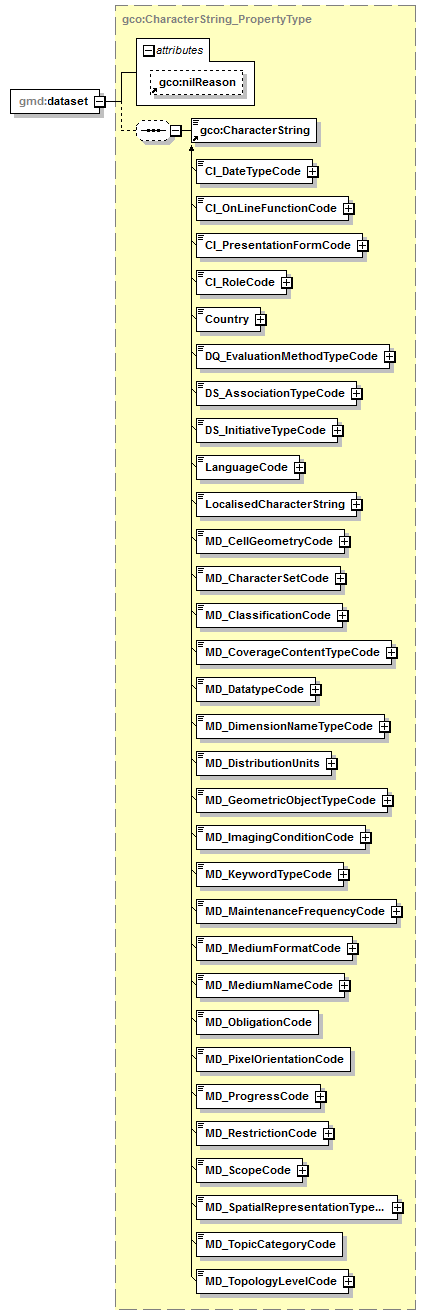Expand MD_CharacterSetCode element
Image resolution: width=426 pixels, height=1315 pixels.
pos(341,578)
